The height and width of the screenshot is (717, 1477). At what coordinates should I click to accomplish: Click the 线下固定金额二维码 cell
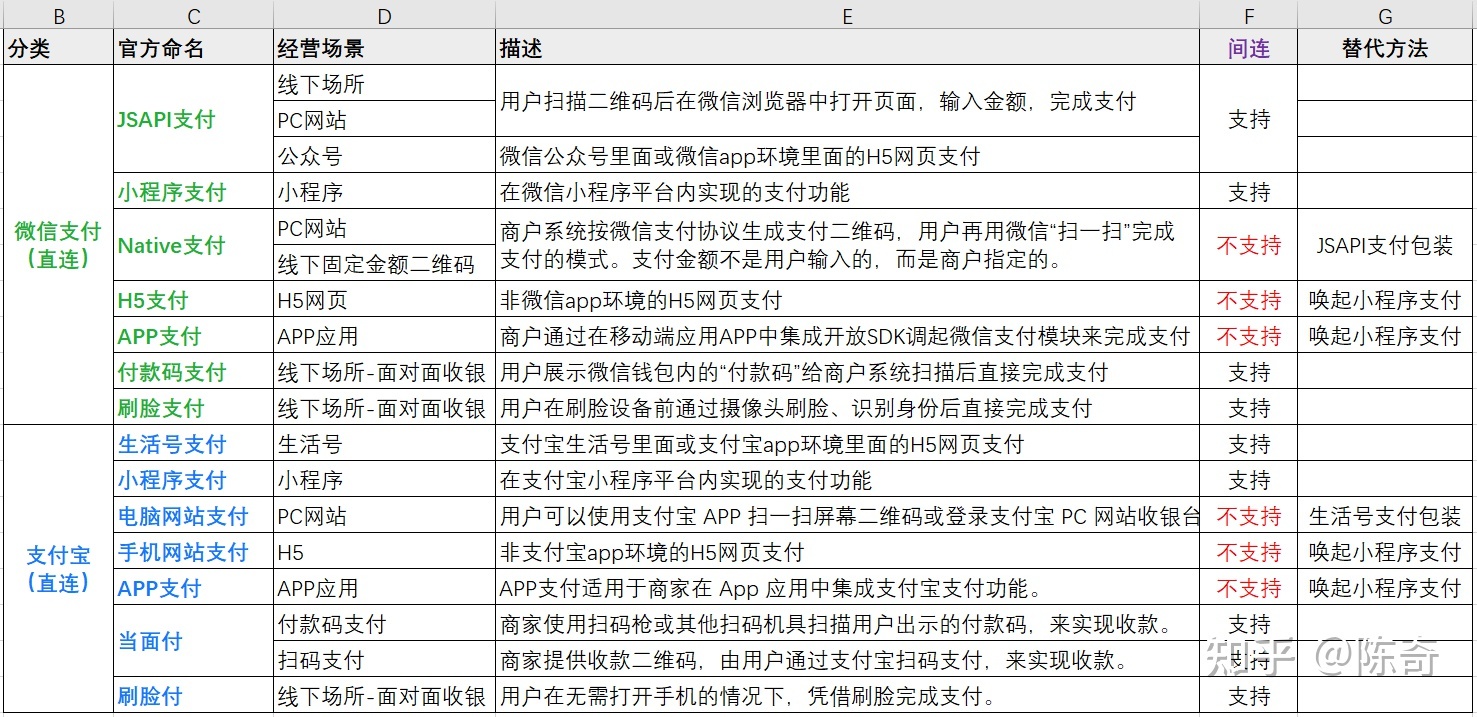(x=384, y=264)
